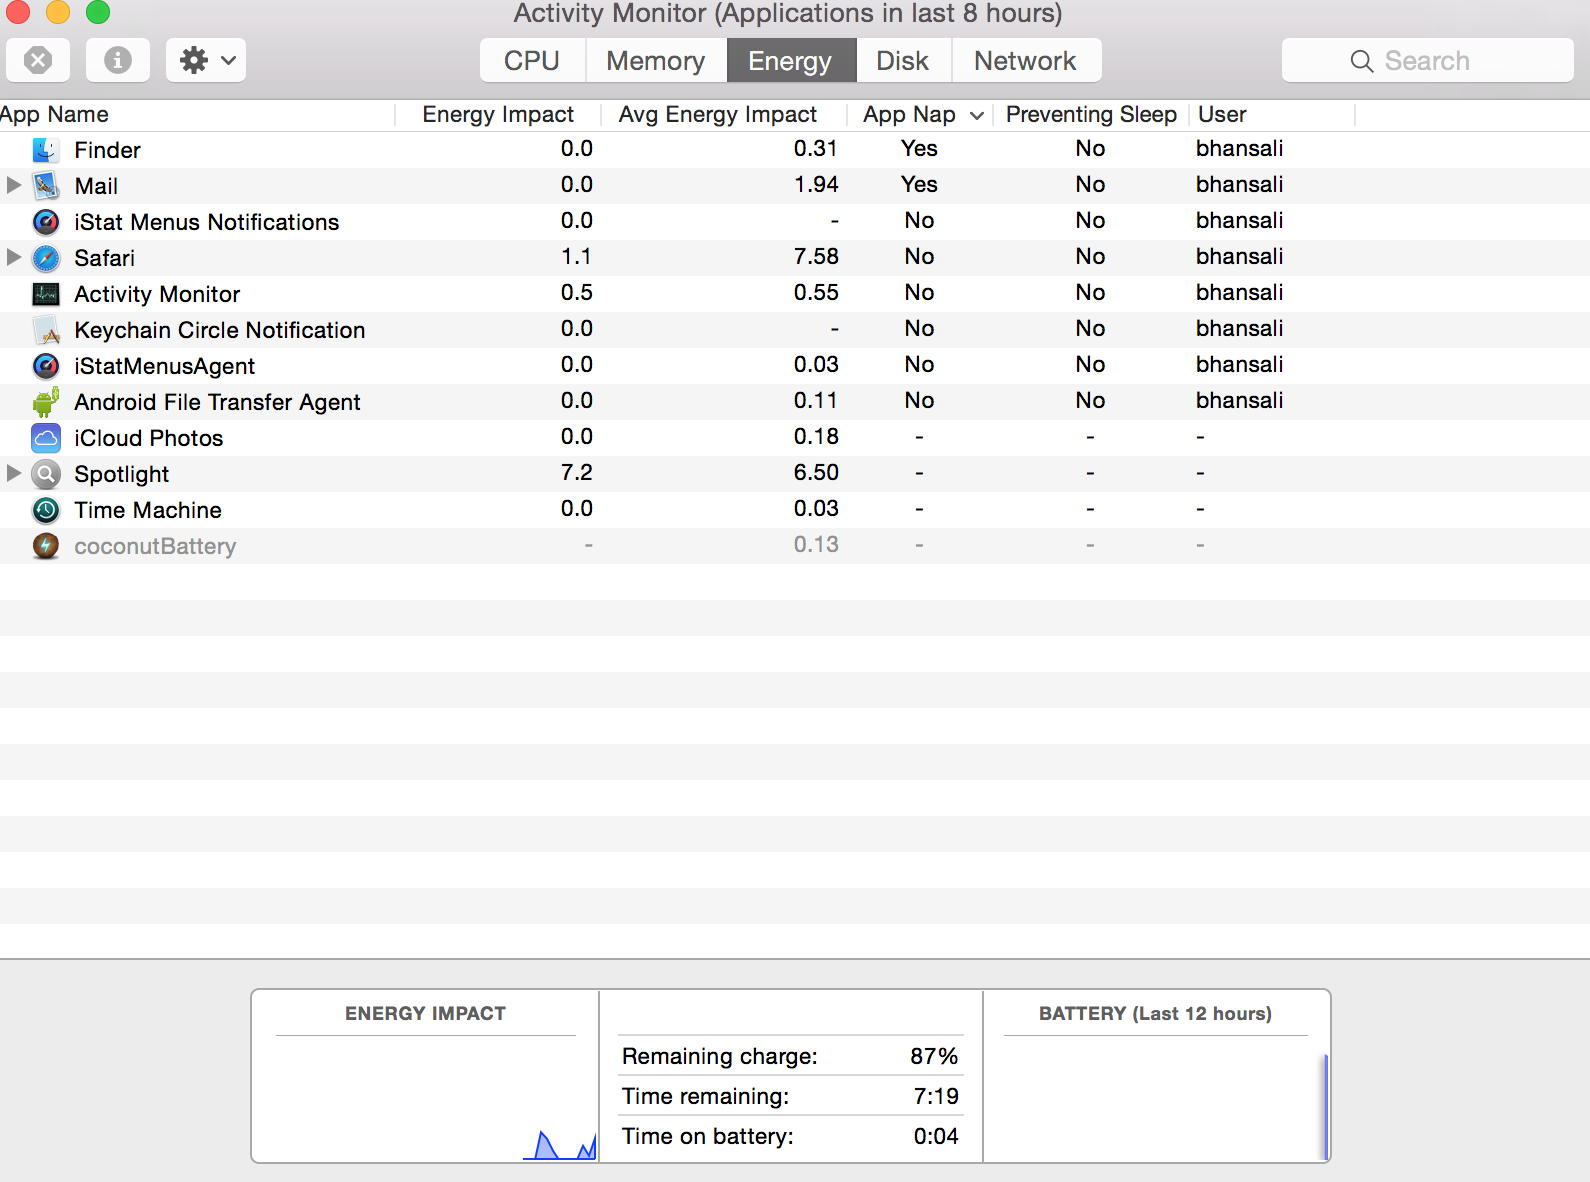Select the Energy tab
The width and height of the screenshot is (1590, 1182).
[x=791, y=61]
